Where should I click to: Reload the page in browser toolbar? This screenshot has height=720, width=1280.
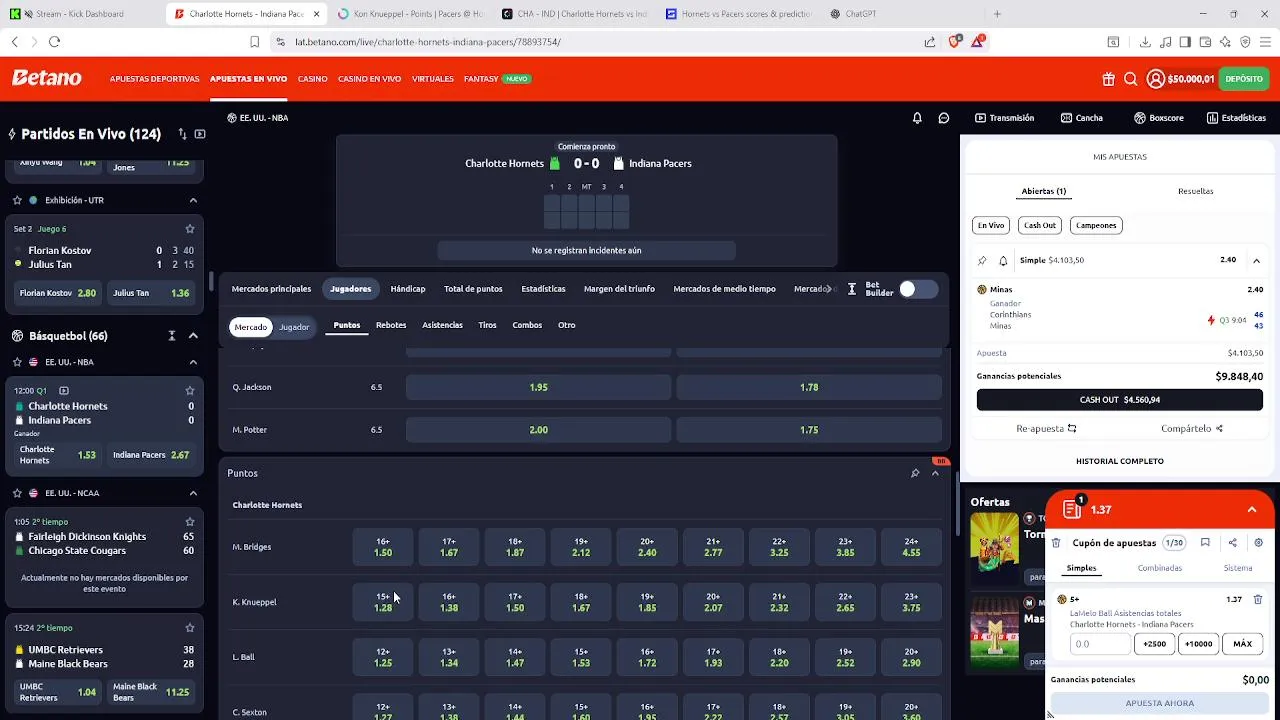coord(54,42)
